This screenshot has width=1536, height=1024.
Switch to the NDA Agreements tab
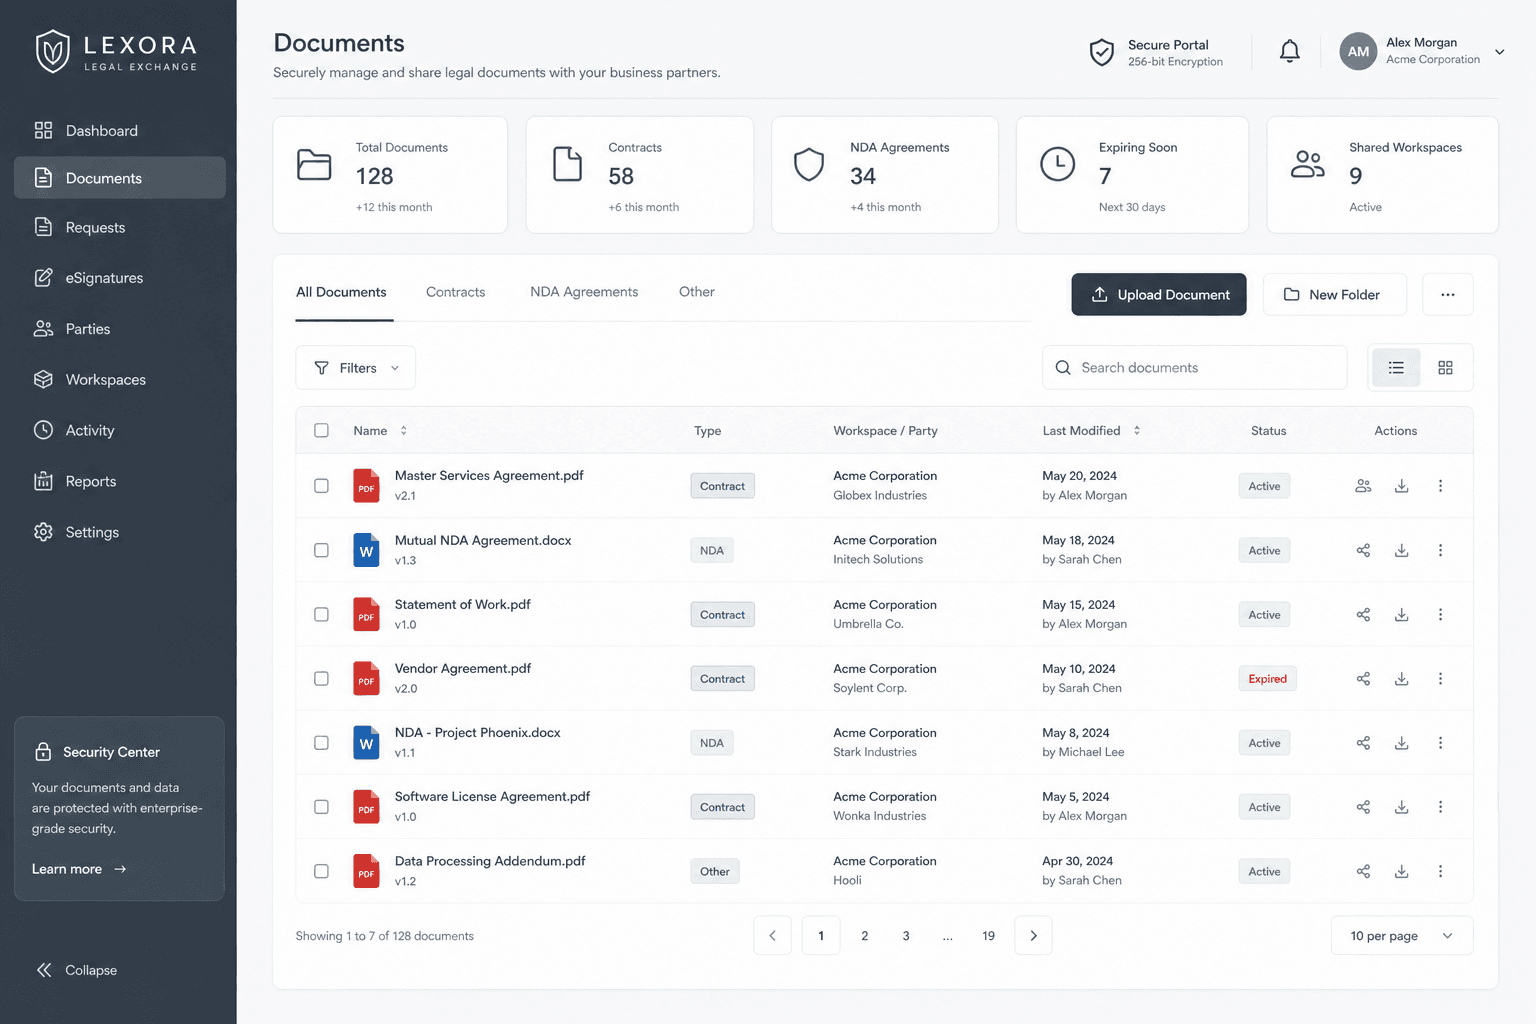coord(584,292)
